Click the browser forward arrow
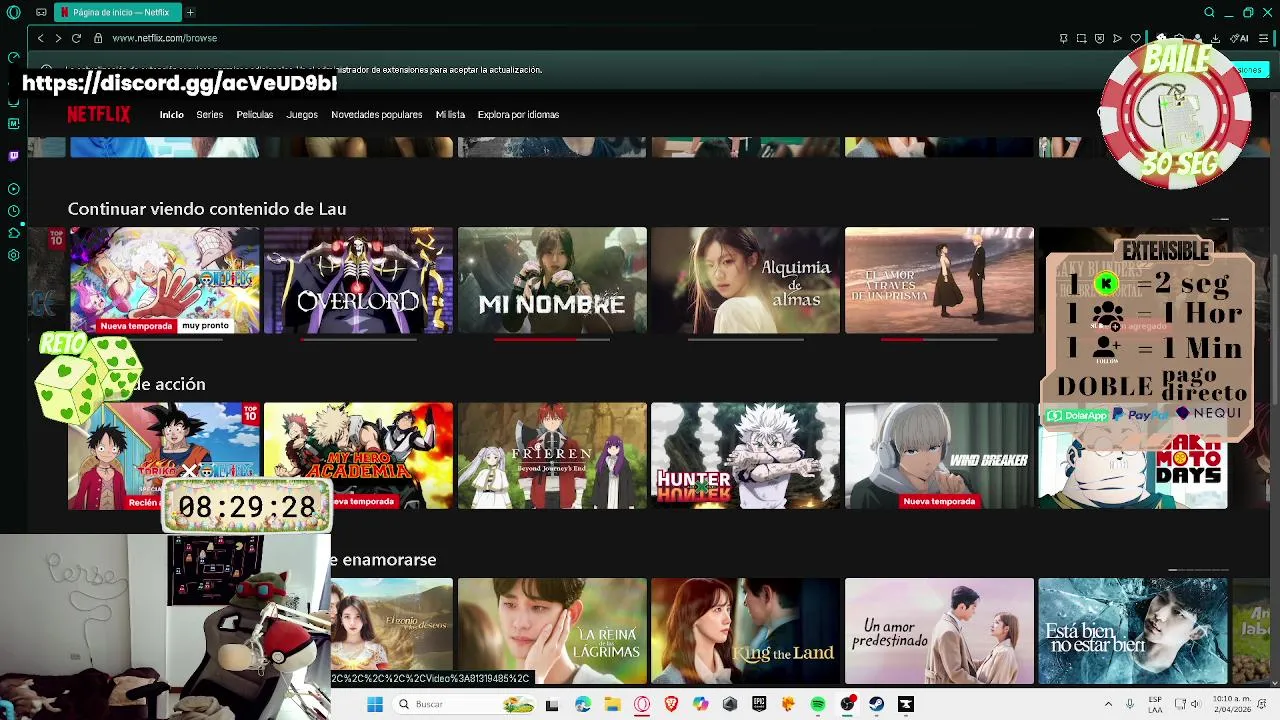The width and height of the screenshot is (1280, 720). coord(58,38)
